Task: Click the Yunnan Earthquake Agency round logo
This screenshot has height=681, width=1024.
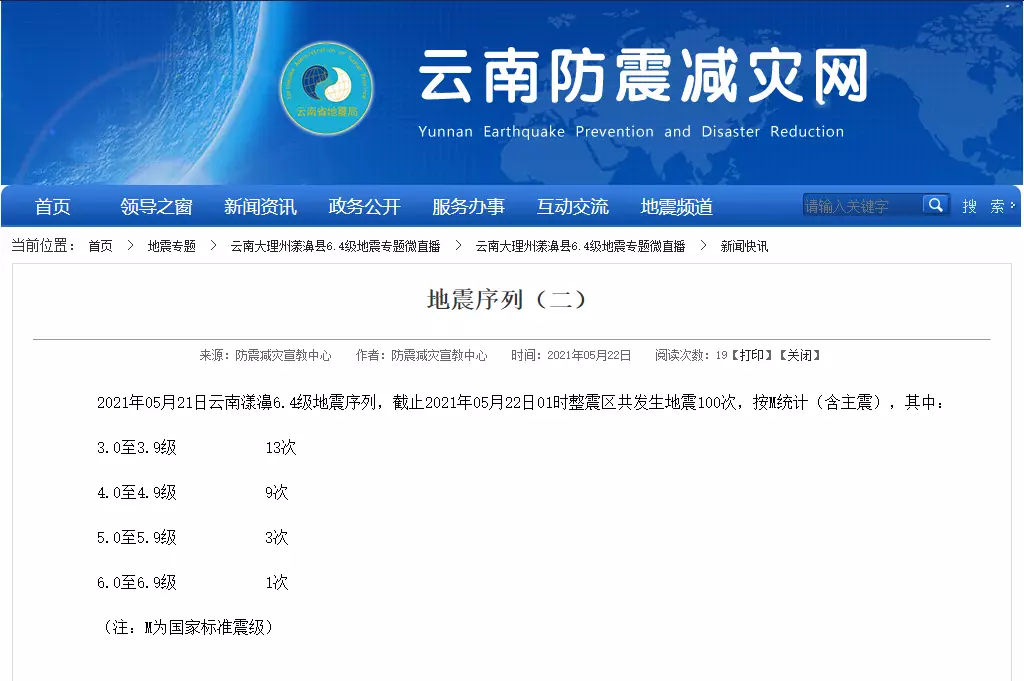Action: point(325,88)
